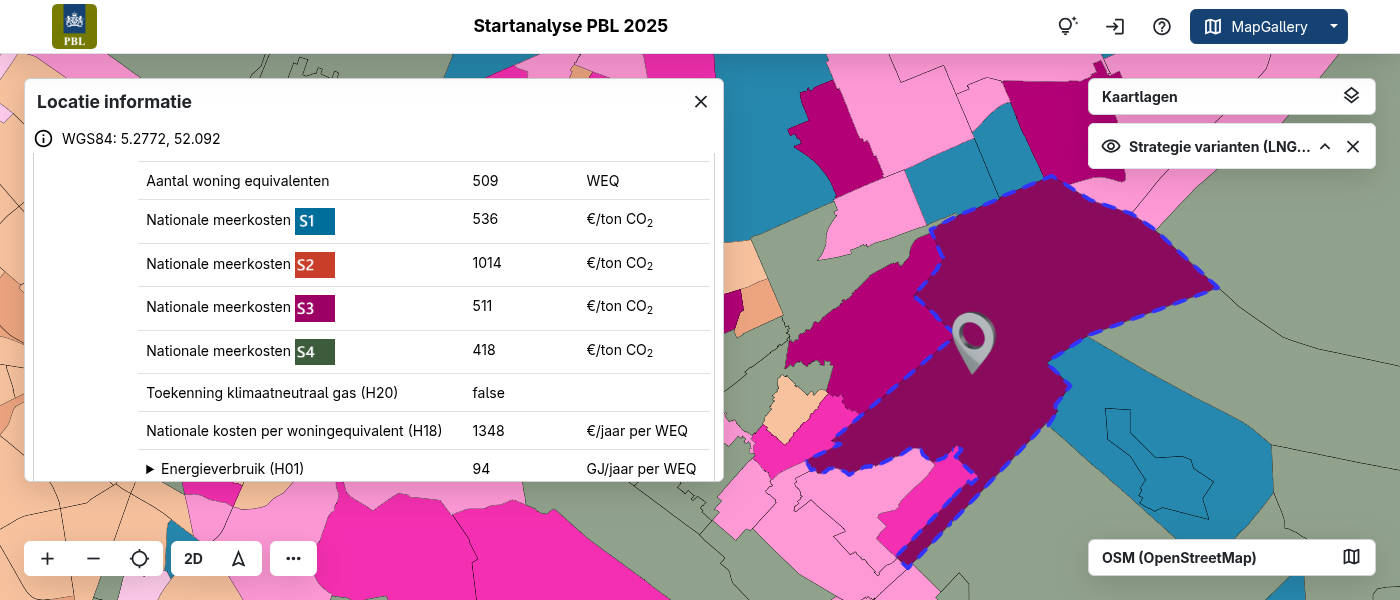Open the three-dots more options menu
Viewport: 1400px width, 600px height.
pos(293,559)
